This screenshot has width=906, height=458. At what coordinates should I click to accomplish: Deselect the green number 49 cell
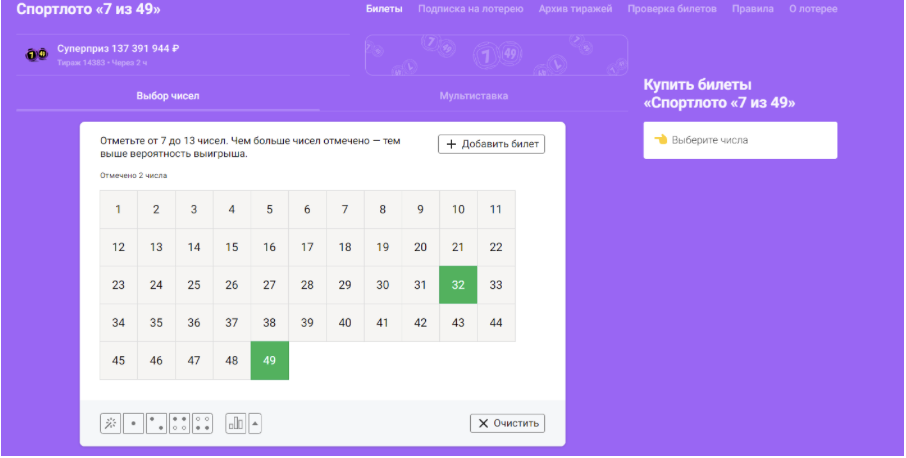269,361
